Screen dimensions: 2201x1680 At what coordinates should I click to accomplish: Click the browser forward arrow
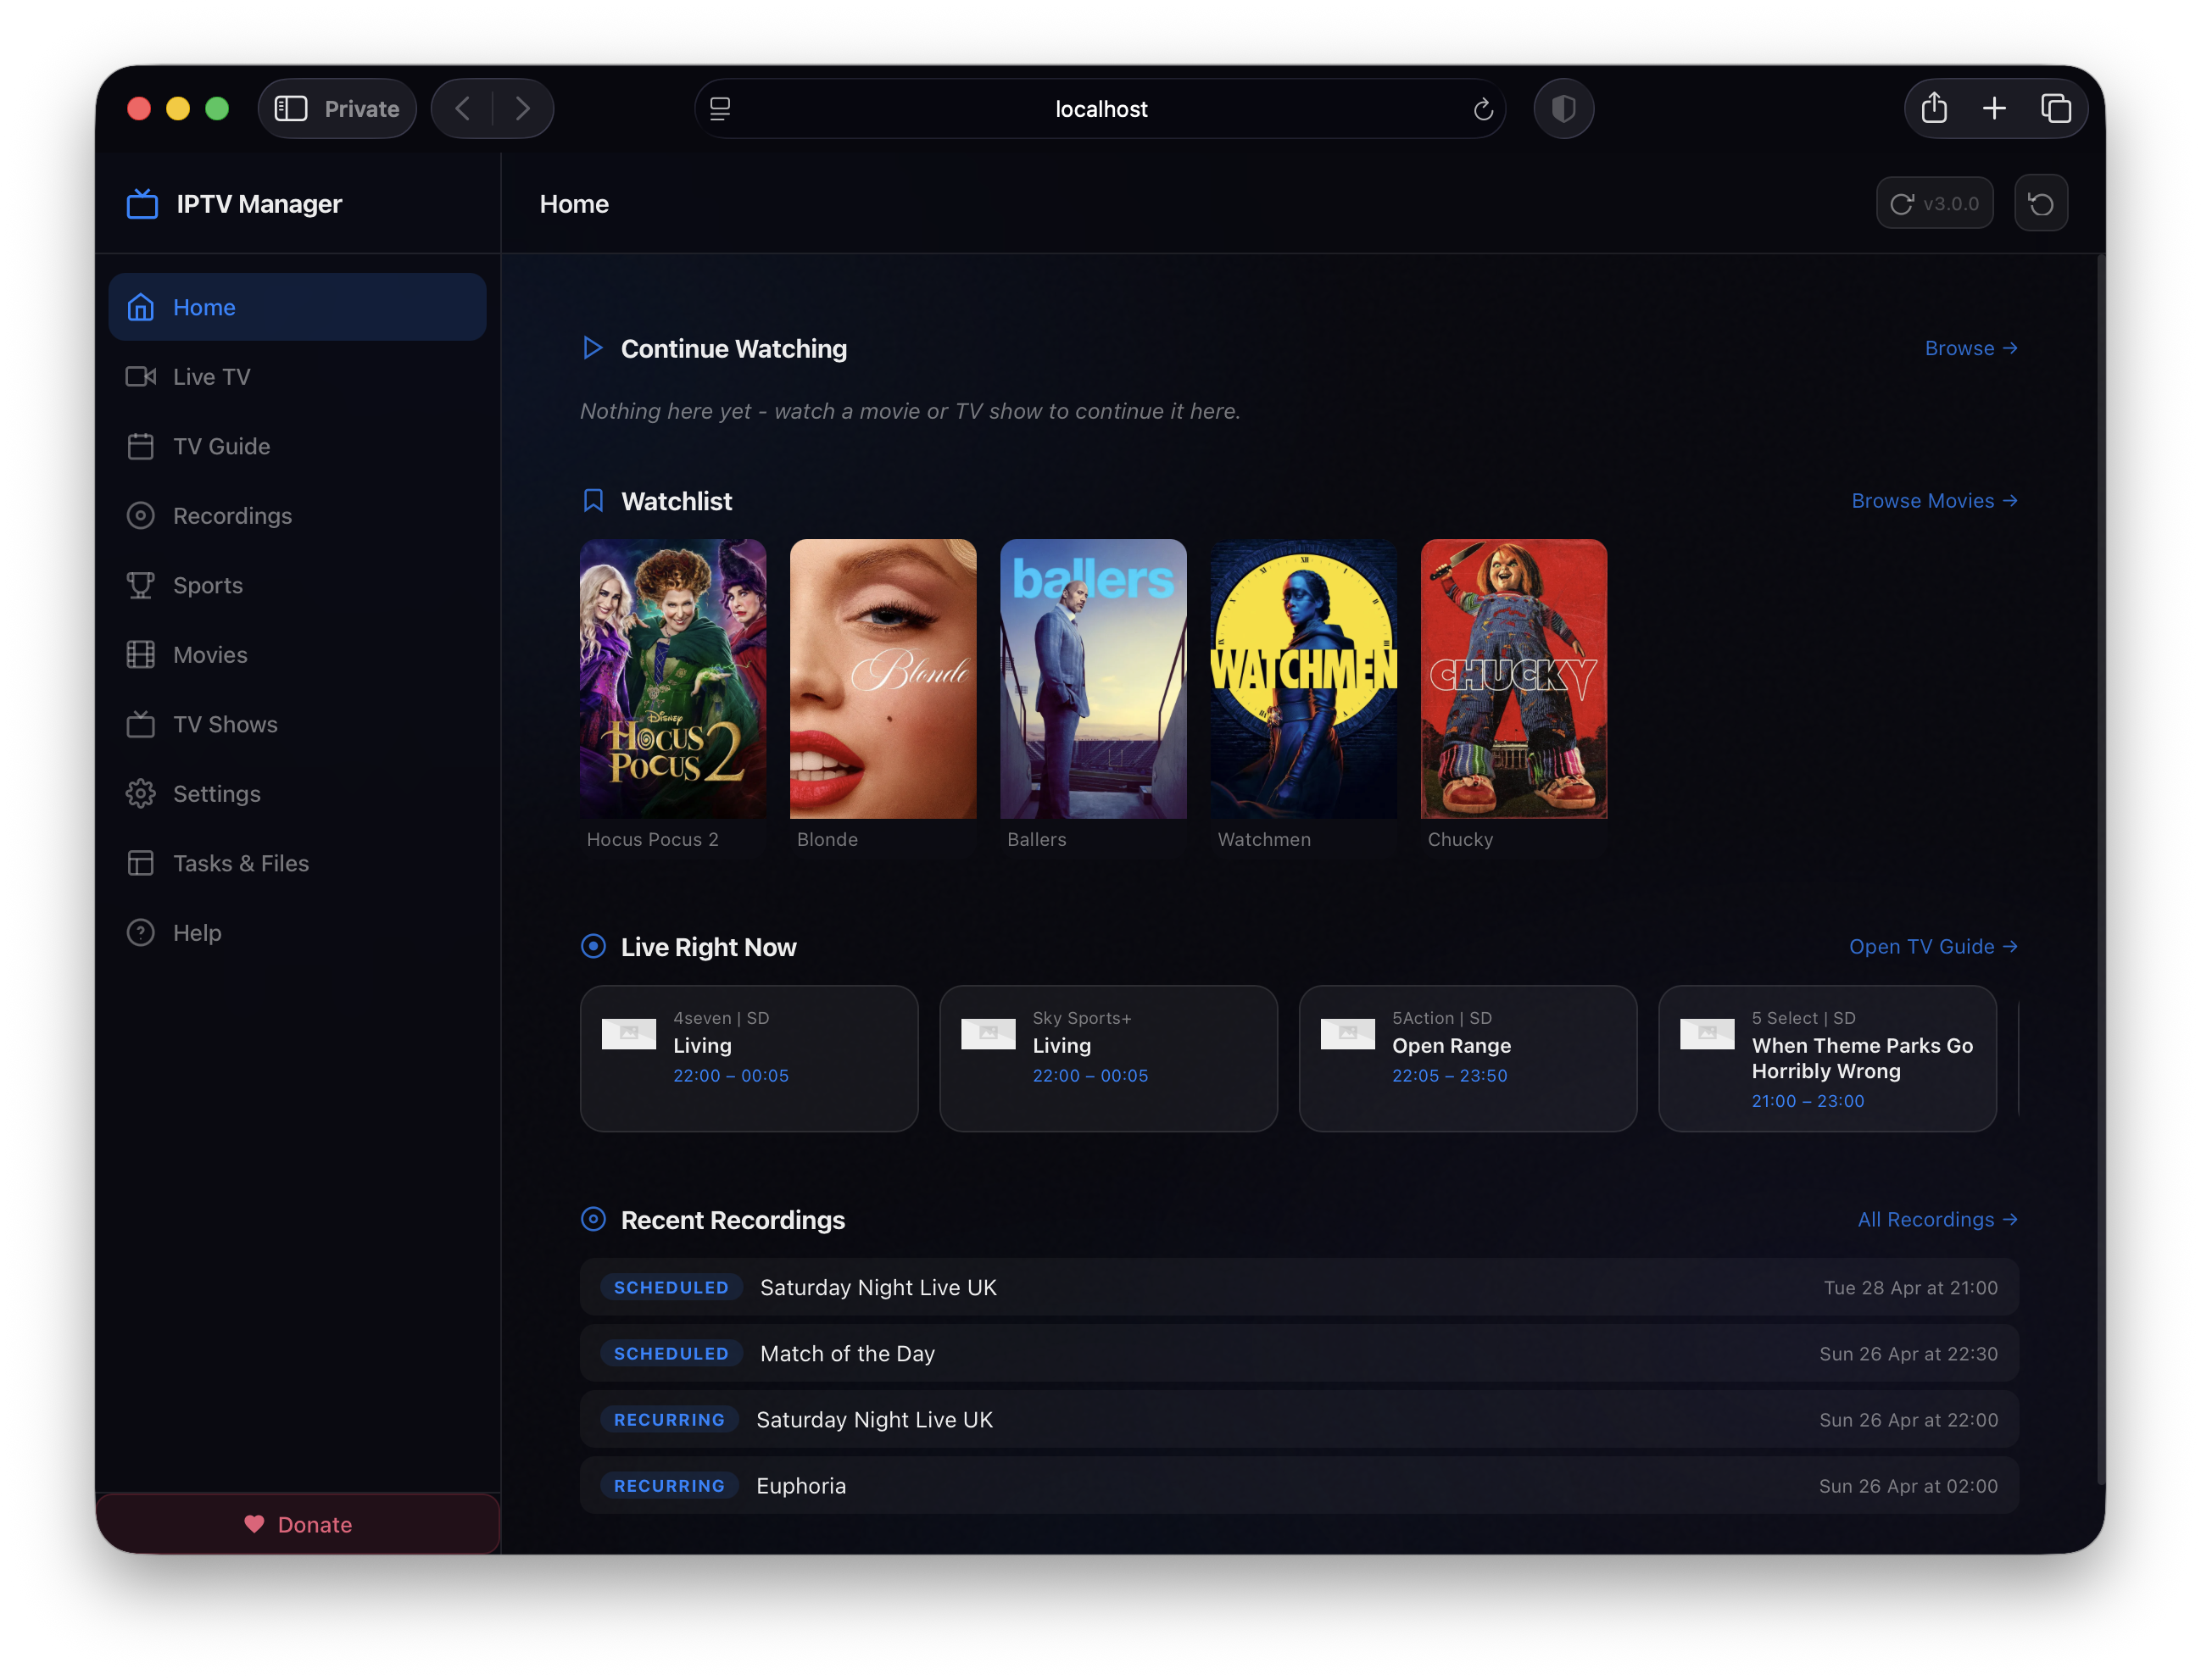[x=522, y=109]
